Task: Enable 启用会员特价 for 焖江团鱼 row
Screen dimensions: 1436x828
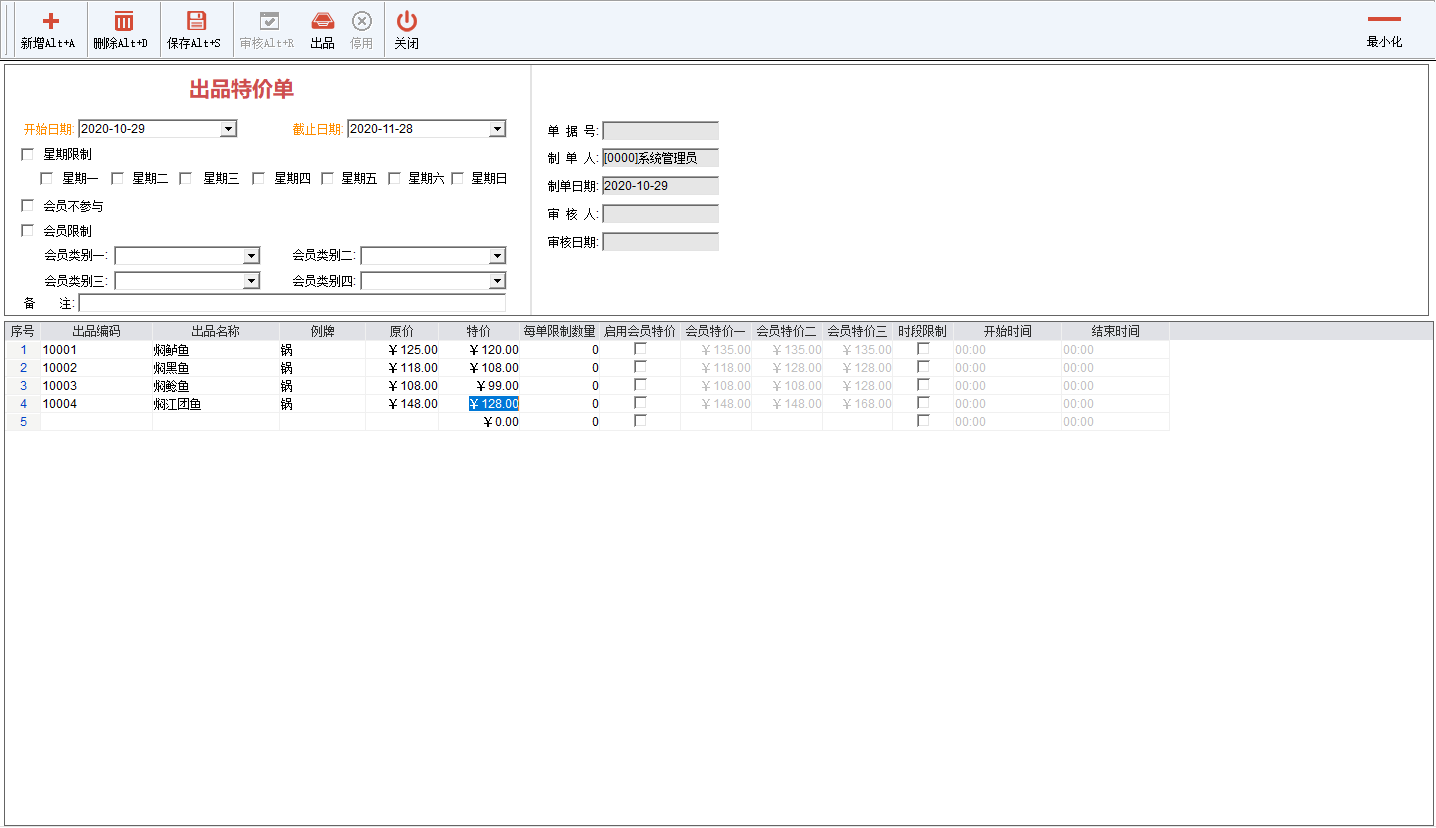Action: (x=641, y=403)
